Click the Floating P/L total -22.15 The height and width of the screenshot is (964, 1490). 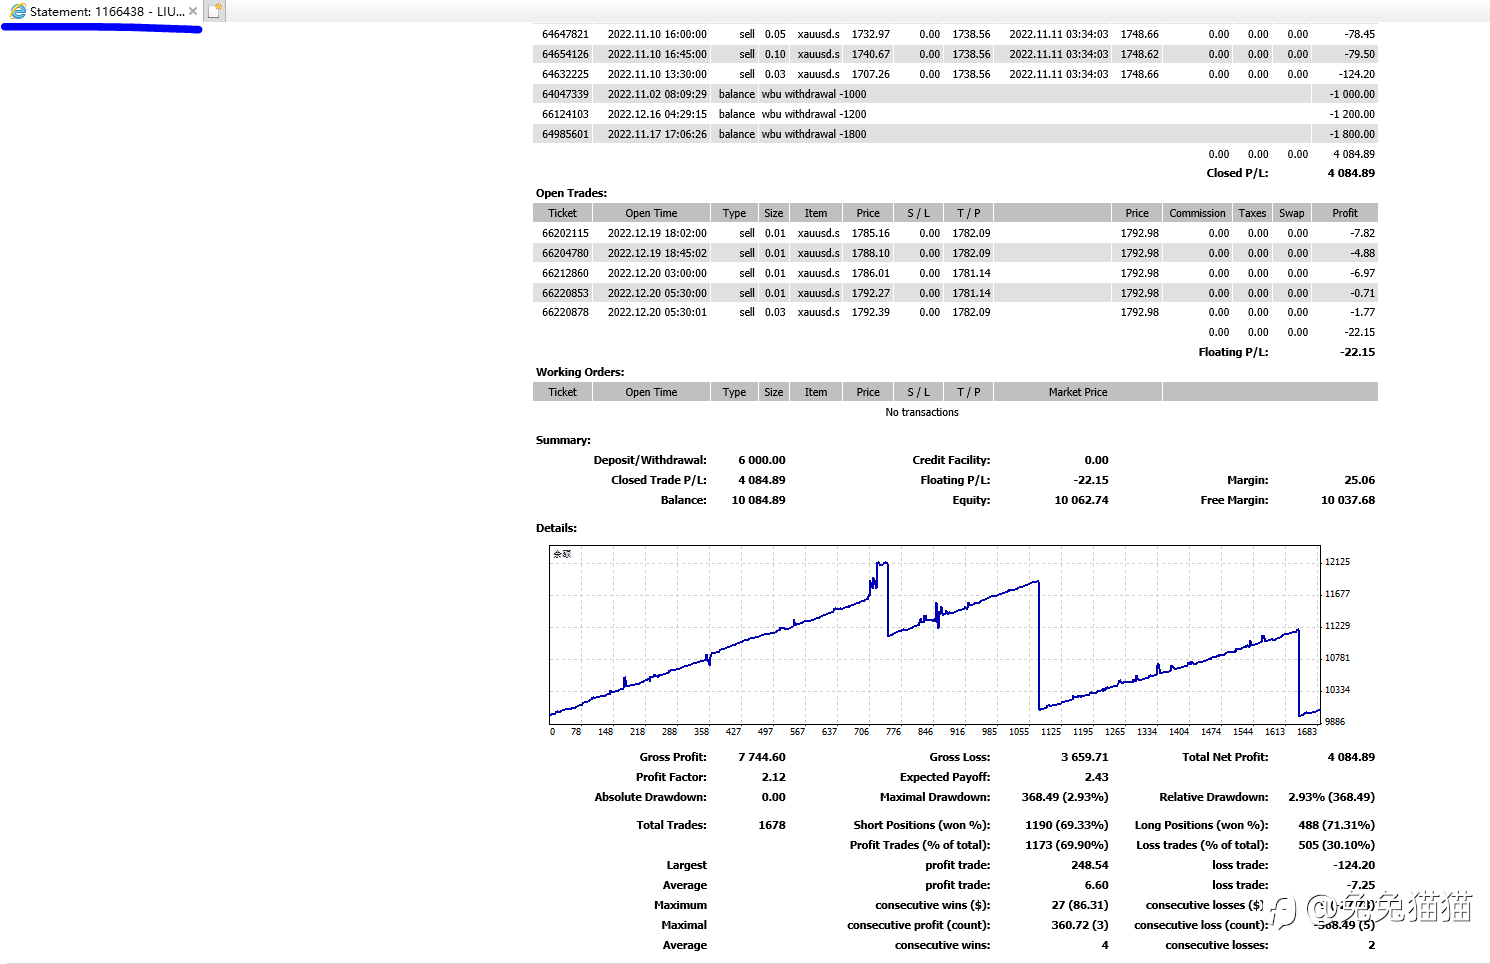coord(1357,352)
